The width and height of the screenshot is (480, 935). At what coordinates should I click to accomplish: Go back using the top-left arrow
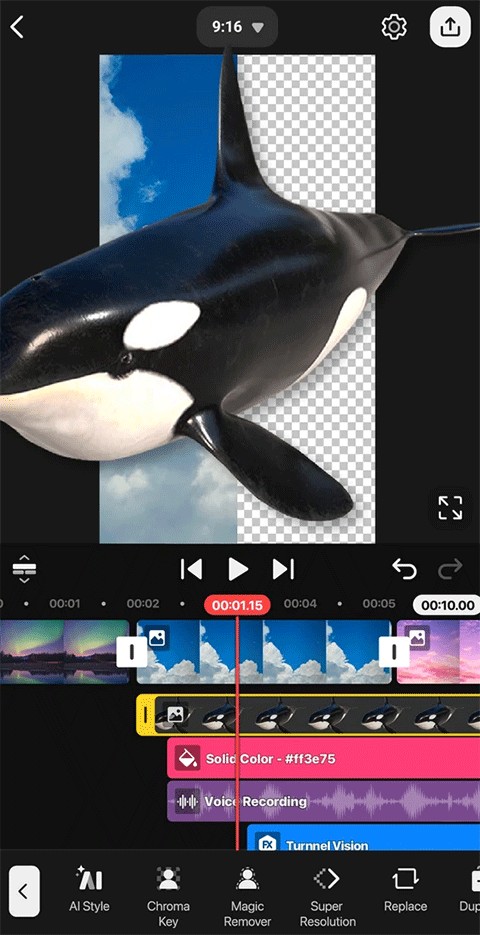(x=17, y=27)
